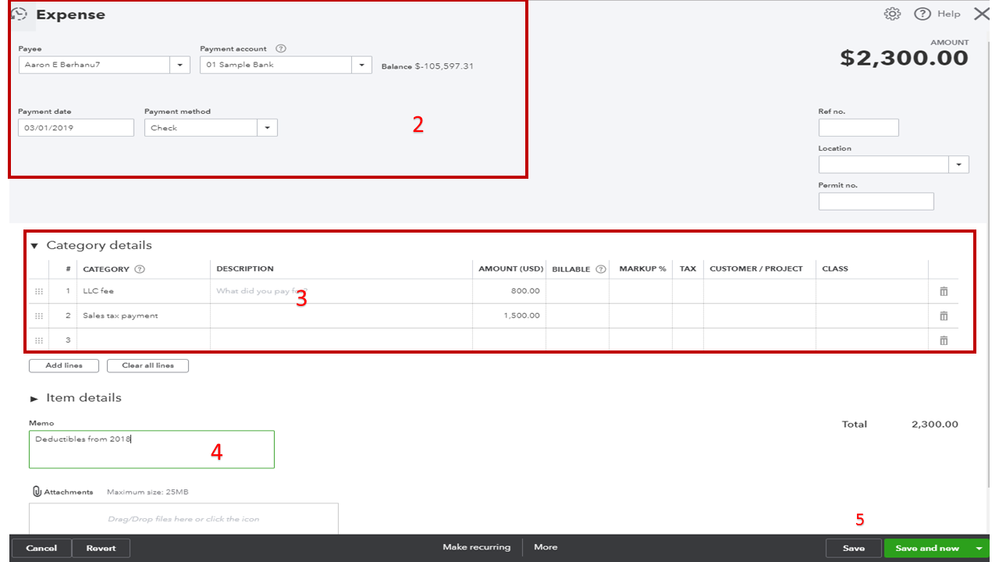Click the LLC fee category cell
Image resolution: width=999 pixels, height=562 pixels.
(143, 291)
